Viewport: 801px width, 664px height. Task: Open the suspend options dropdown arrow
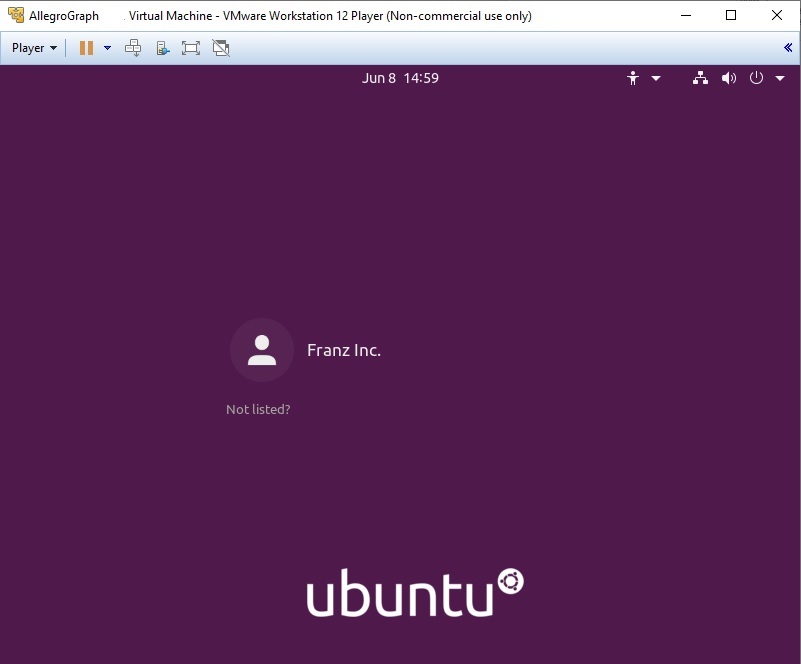tap(107, 47)
